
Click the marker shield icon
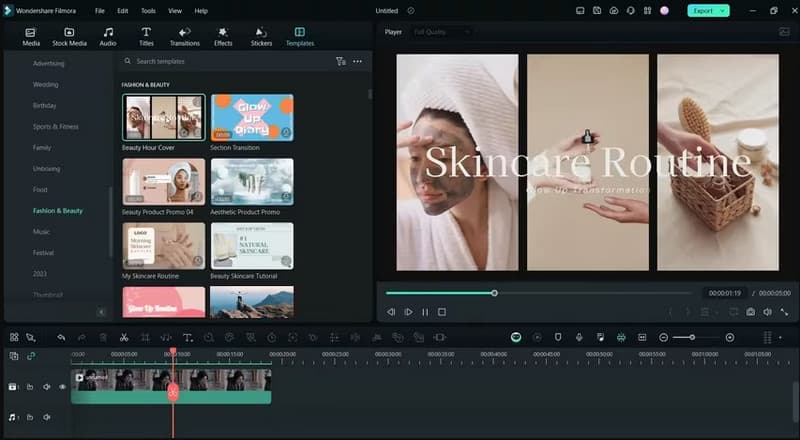click(558, 337)
